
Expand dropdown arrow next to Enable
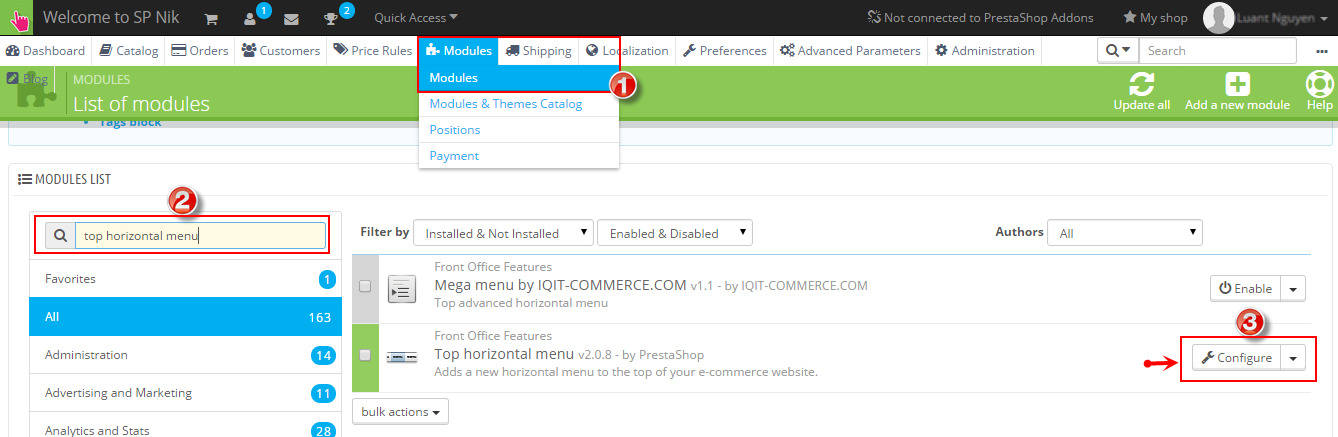click(x=1293, y=288)
